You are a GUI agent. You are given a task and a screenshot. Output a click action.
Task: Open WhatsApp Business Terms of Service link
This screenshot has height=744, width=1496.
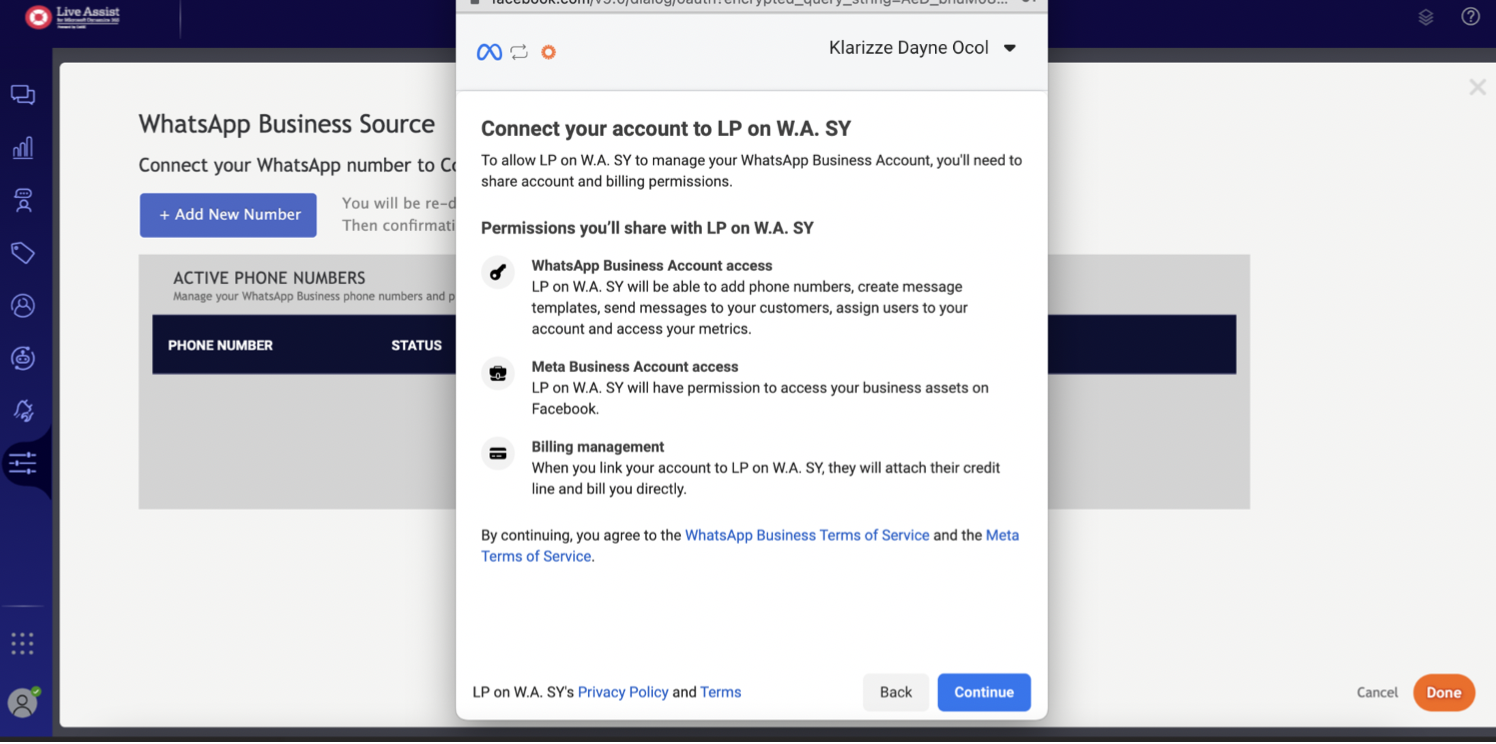807,535
